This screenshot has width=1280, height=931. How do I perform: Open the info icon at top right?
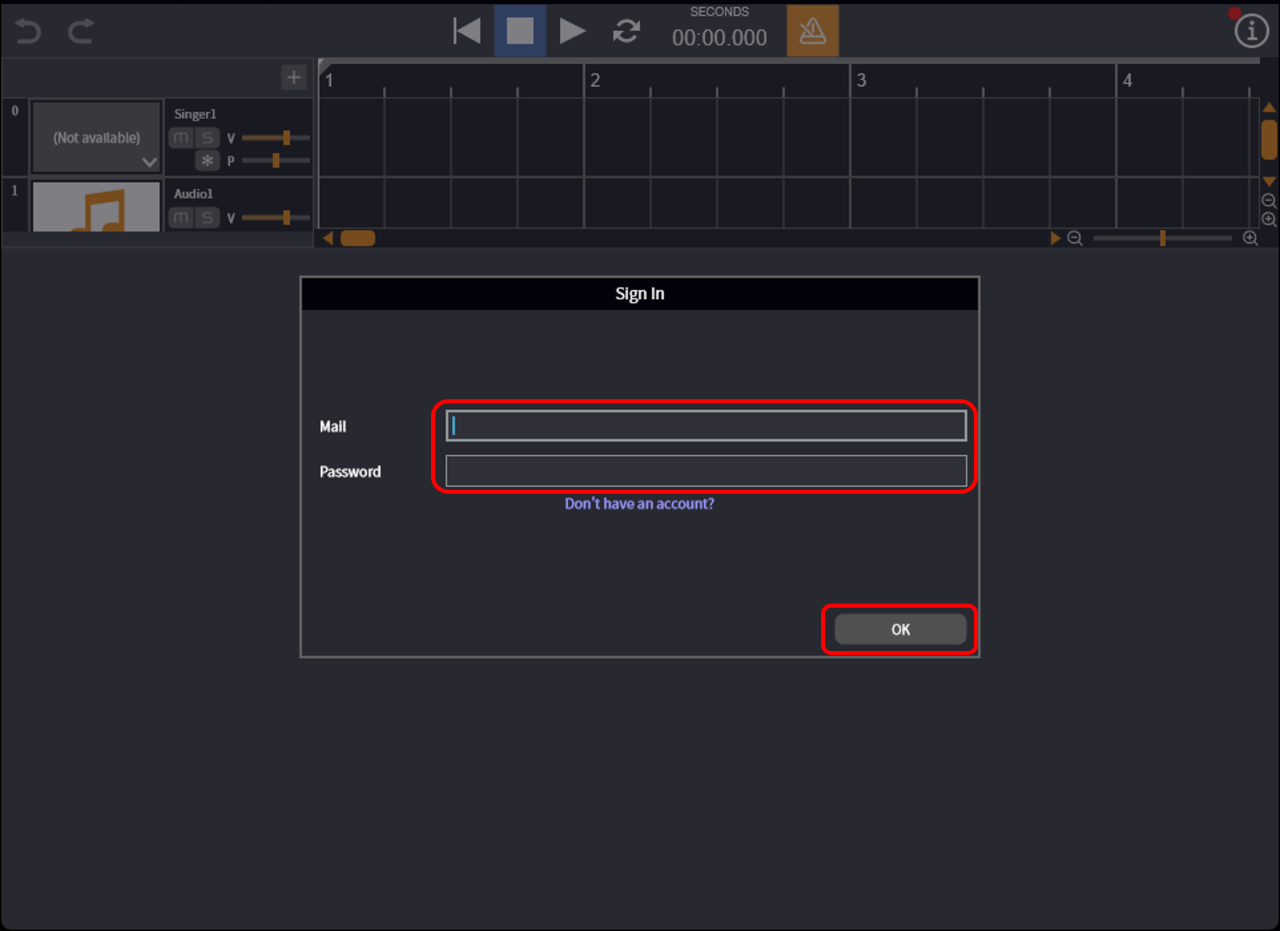tap(1251, 32)
